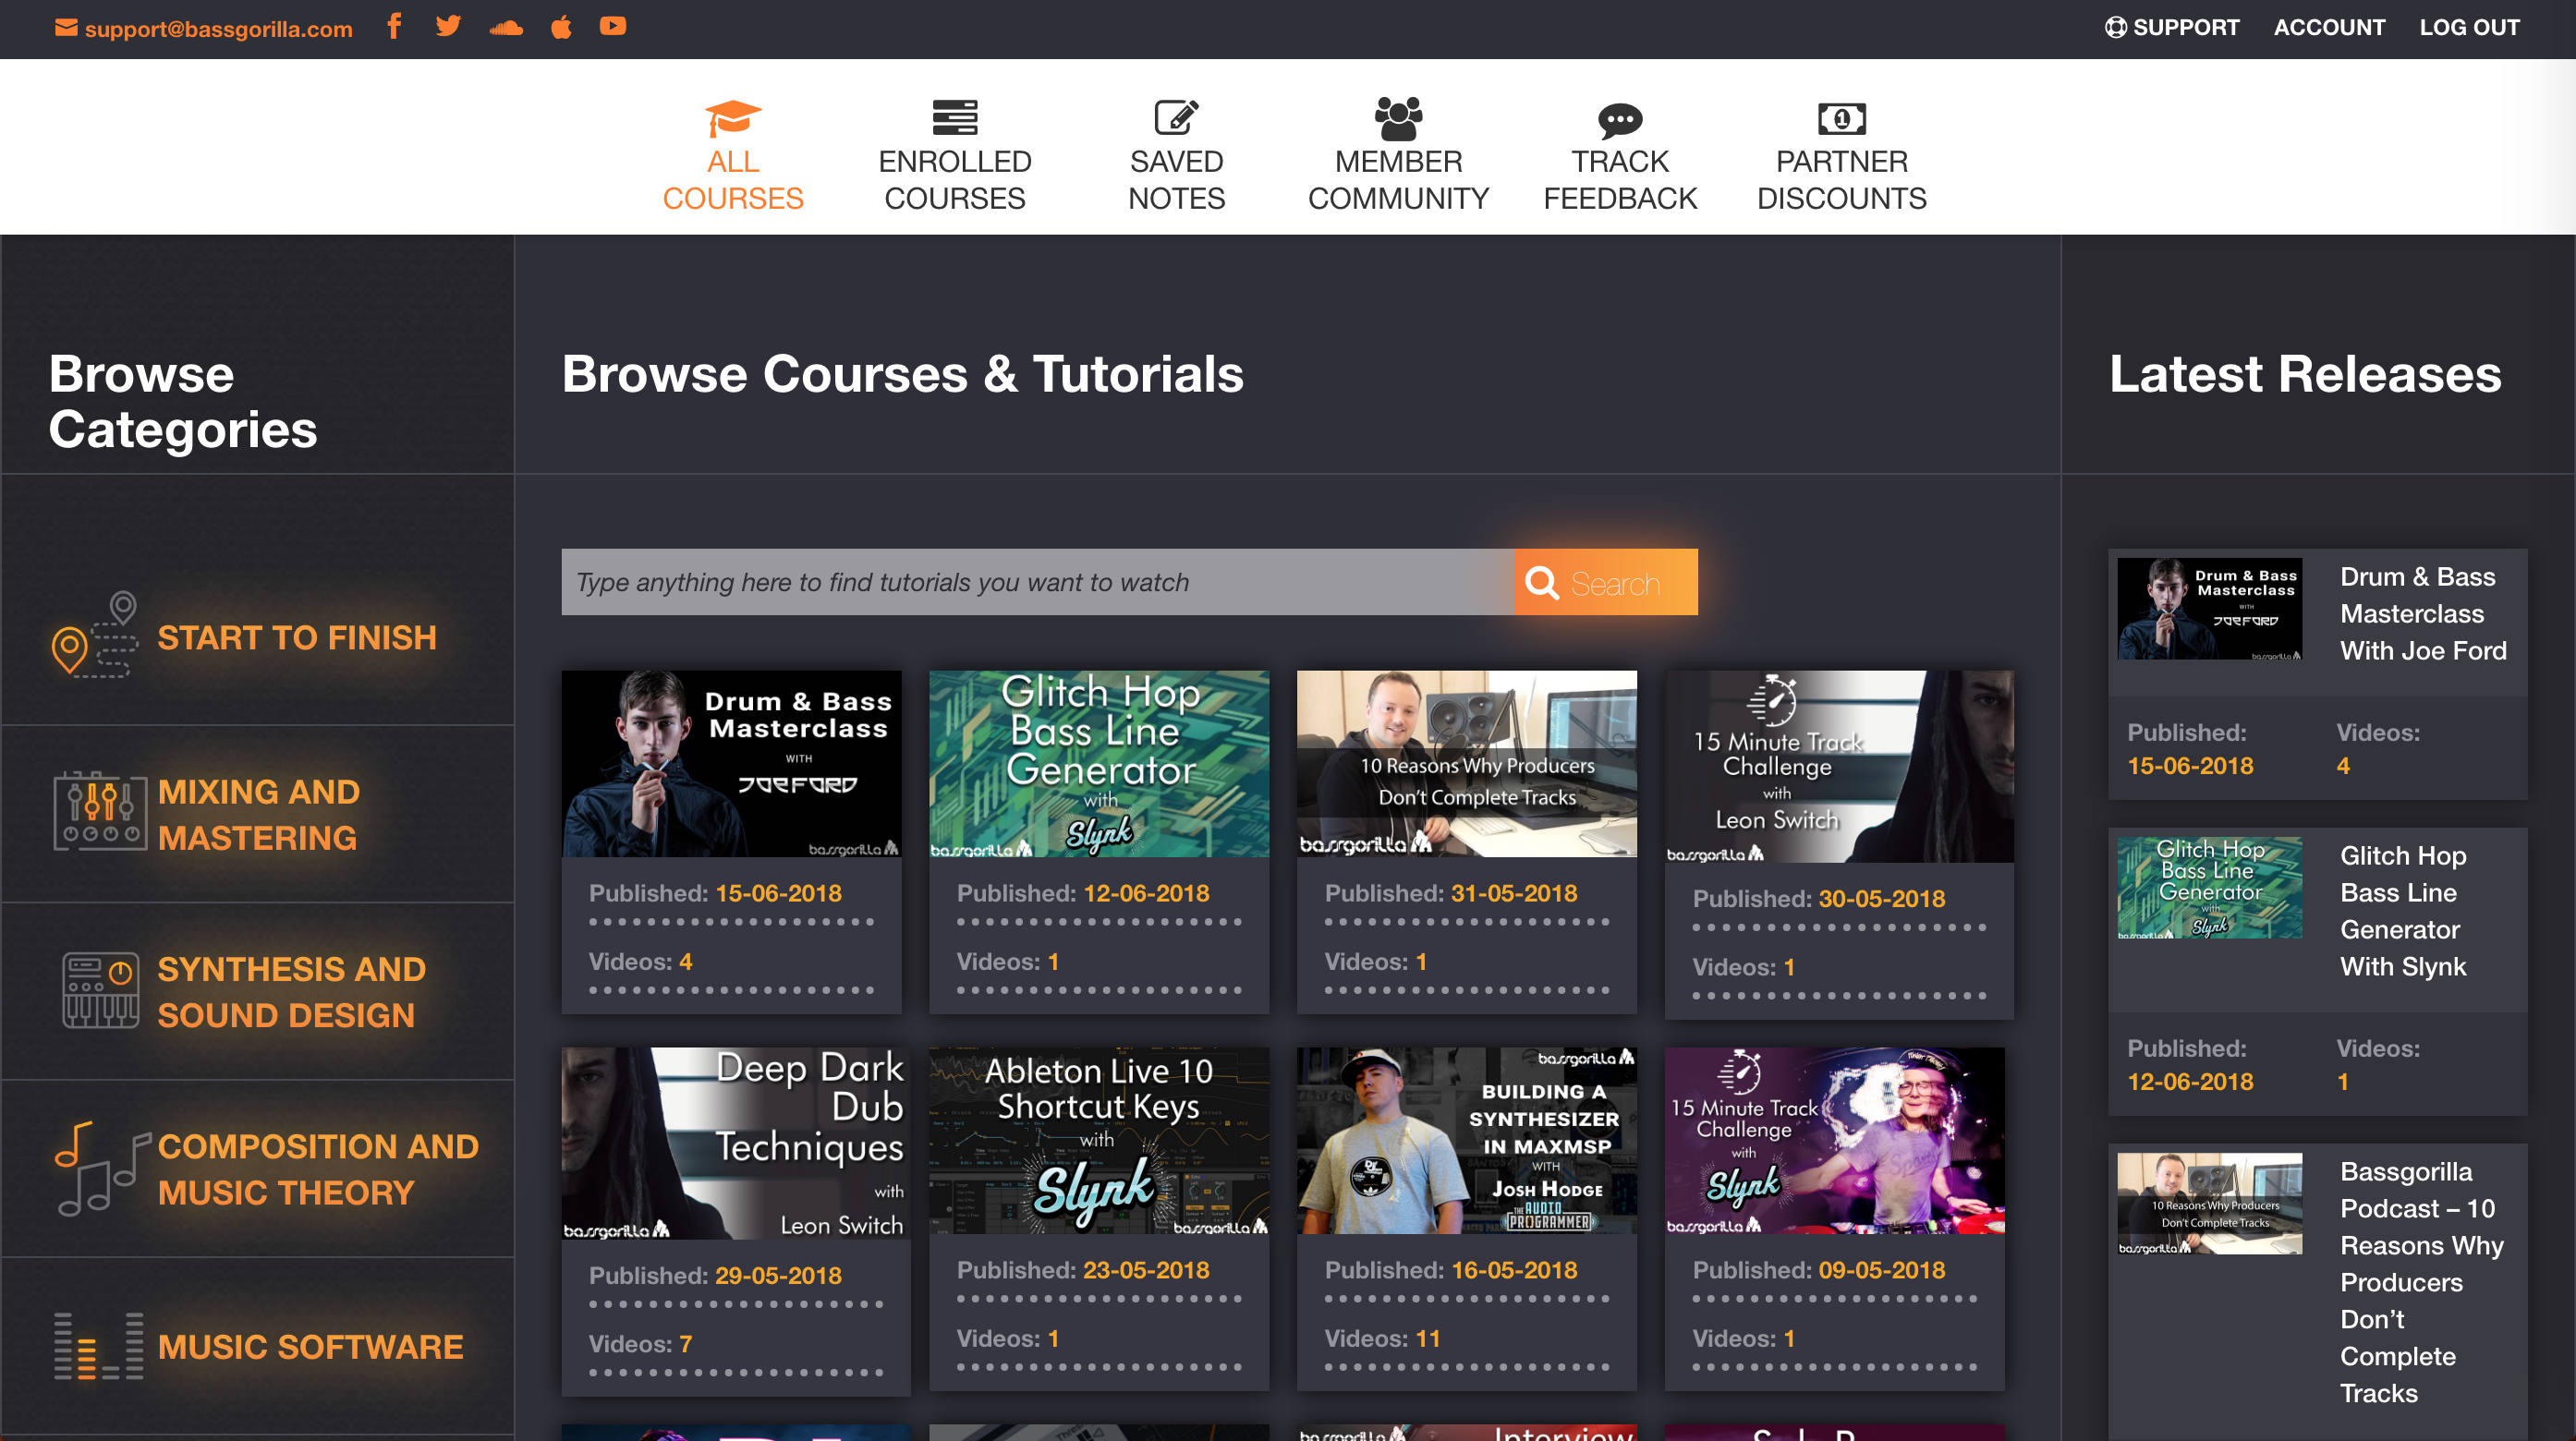Click 'Published: 31-05-2018' on 10 Reasons card

coord(1451,893)
